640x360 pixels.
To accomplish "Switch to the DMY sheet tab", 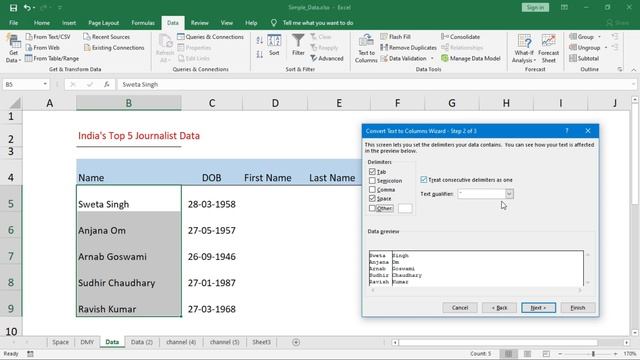I will point(87,342).
